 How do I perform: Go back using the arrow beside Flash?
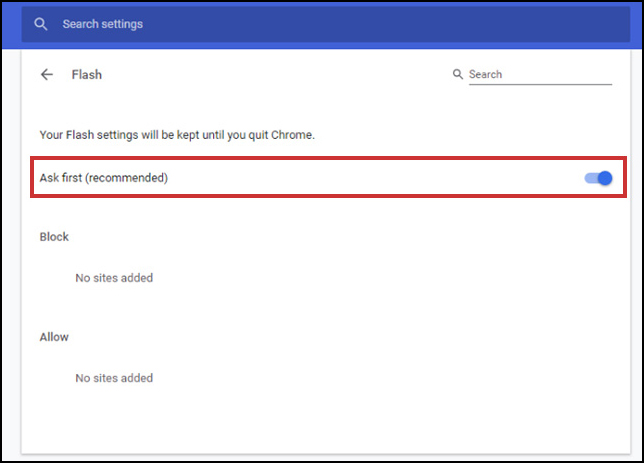pos(47,74)
